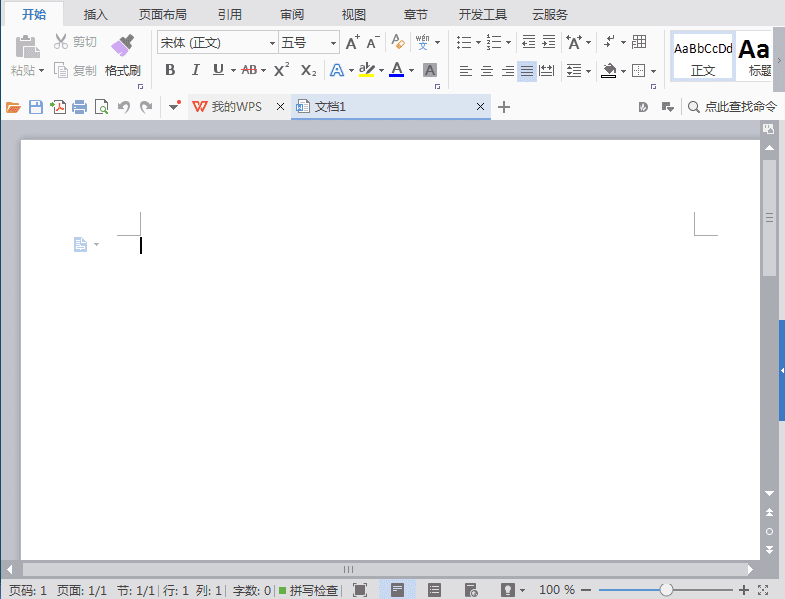This screenshot has width=785, height=599.
Task: Toggle Underline formatting
Action: 218,70
